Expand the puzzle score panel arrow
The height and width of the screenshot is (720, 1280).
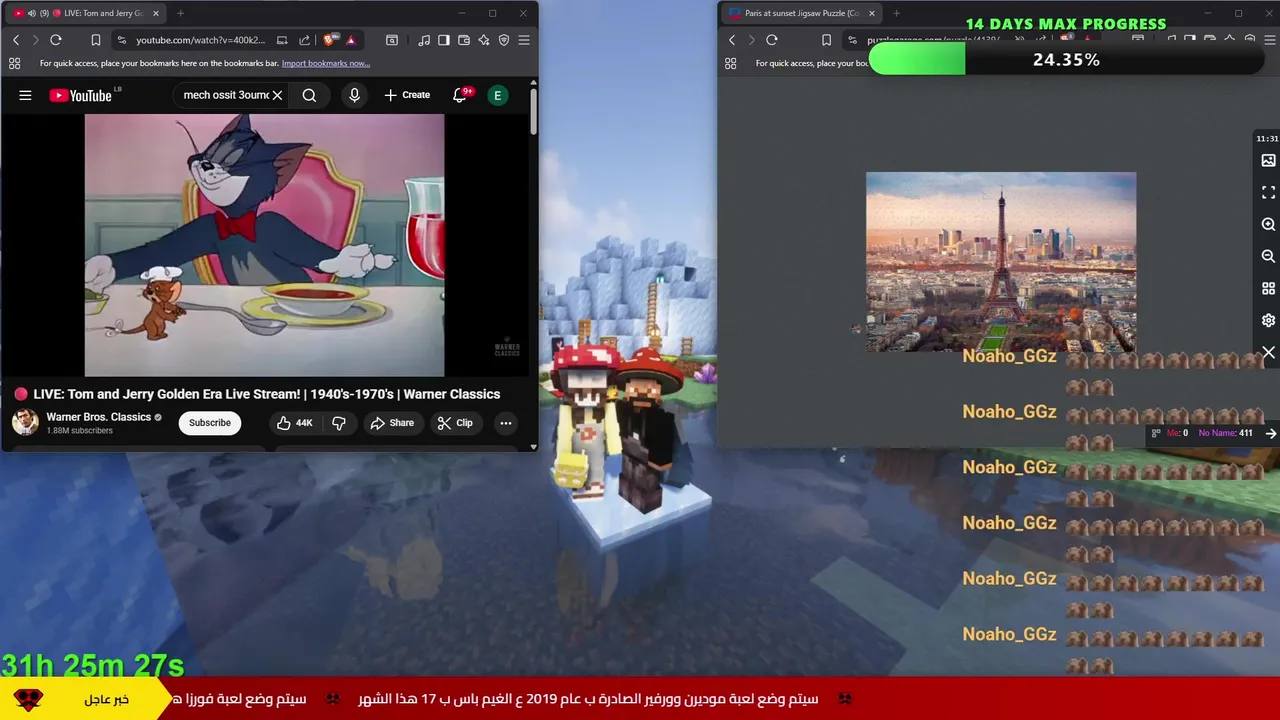pyautogui.click(x=1270, y=433)
